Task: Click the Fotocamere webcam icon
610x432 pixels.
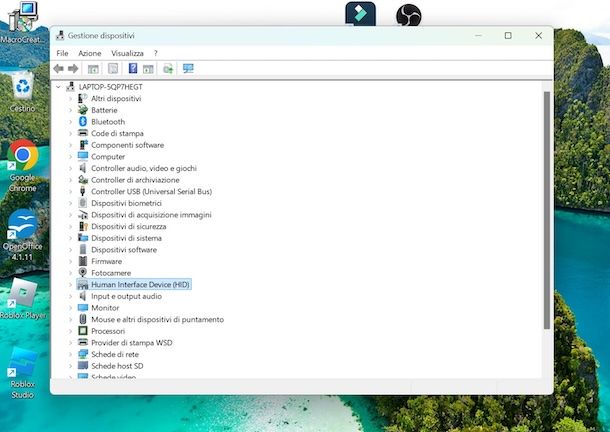Action: click(82, 272)
